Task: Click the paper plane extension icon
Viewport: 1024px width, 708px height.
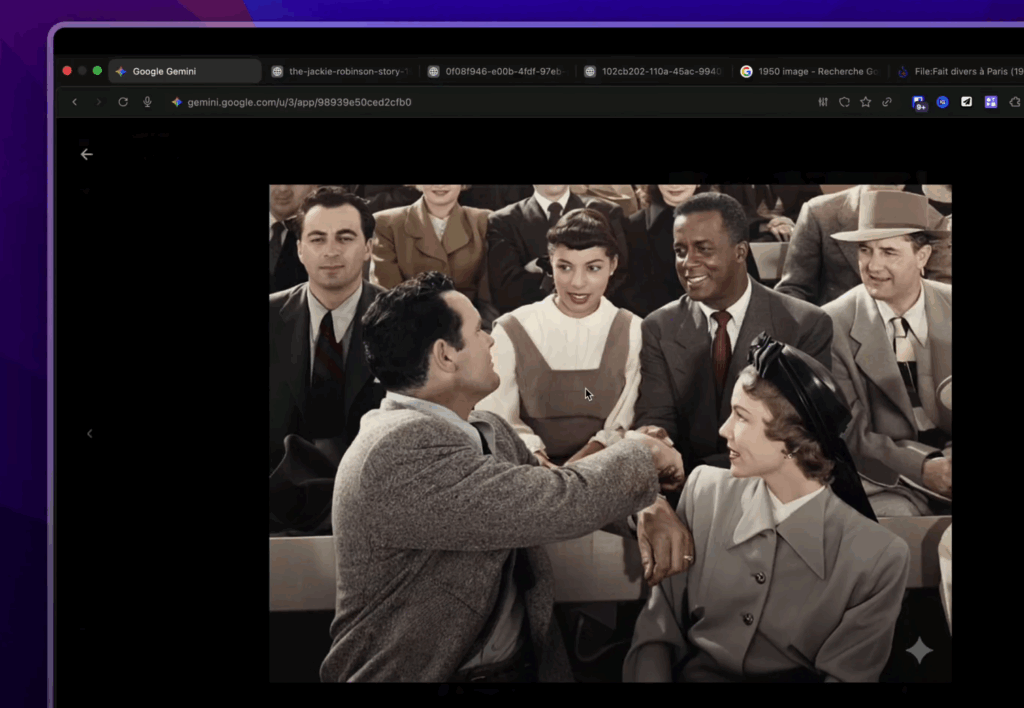Action: (967, 102)
